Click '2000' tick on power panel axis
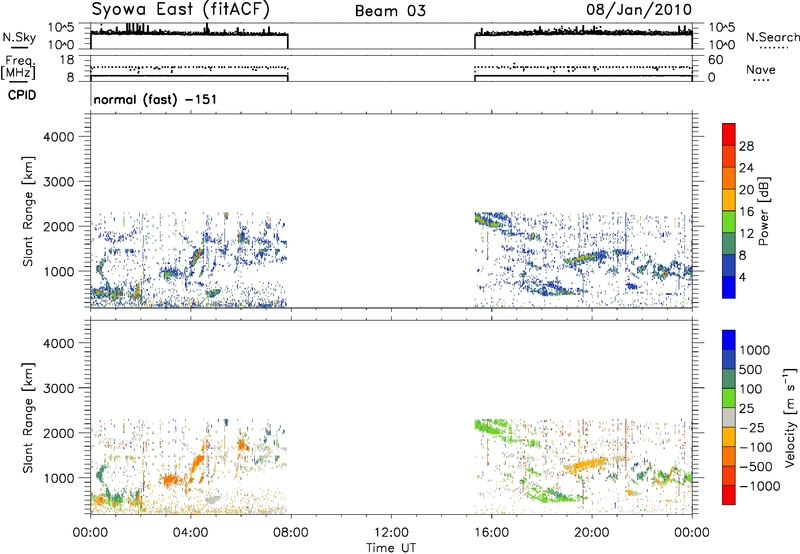 tap(58, 226)
